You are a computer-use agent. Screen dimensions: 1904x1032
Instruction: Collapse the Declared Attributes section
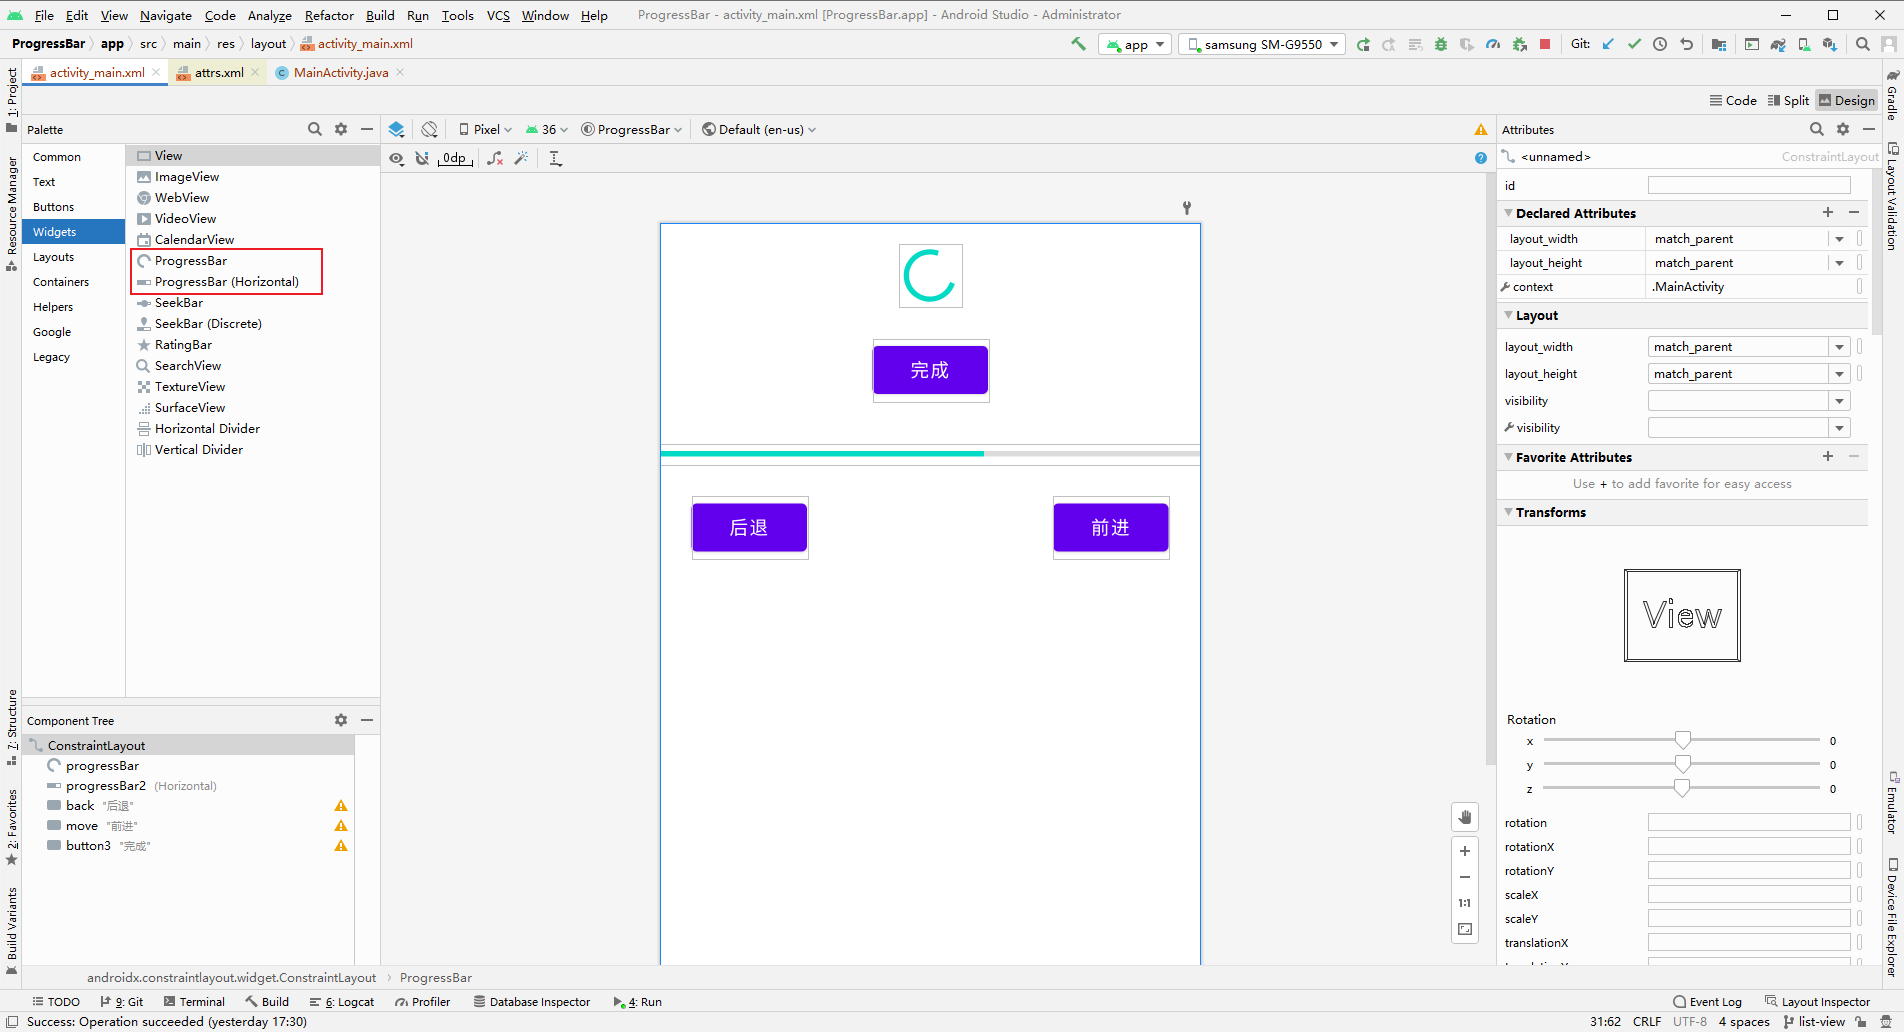[1510, 212]
